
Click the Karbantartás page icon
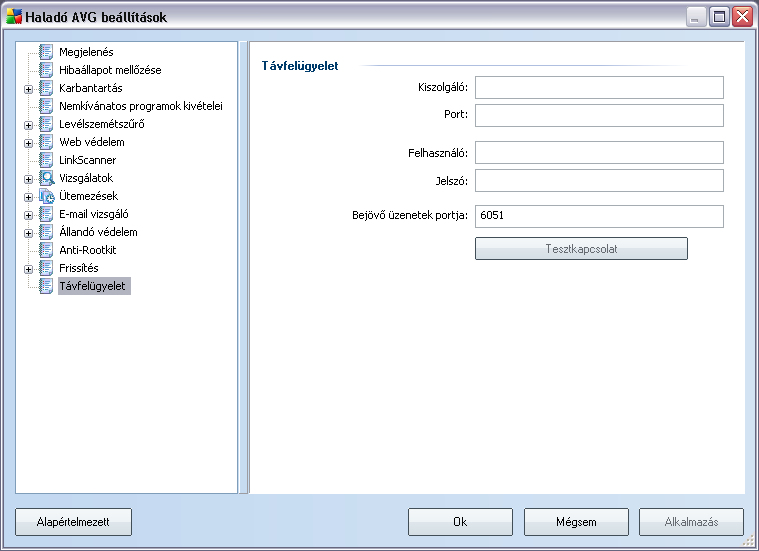(x=46, y=88)
